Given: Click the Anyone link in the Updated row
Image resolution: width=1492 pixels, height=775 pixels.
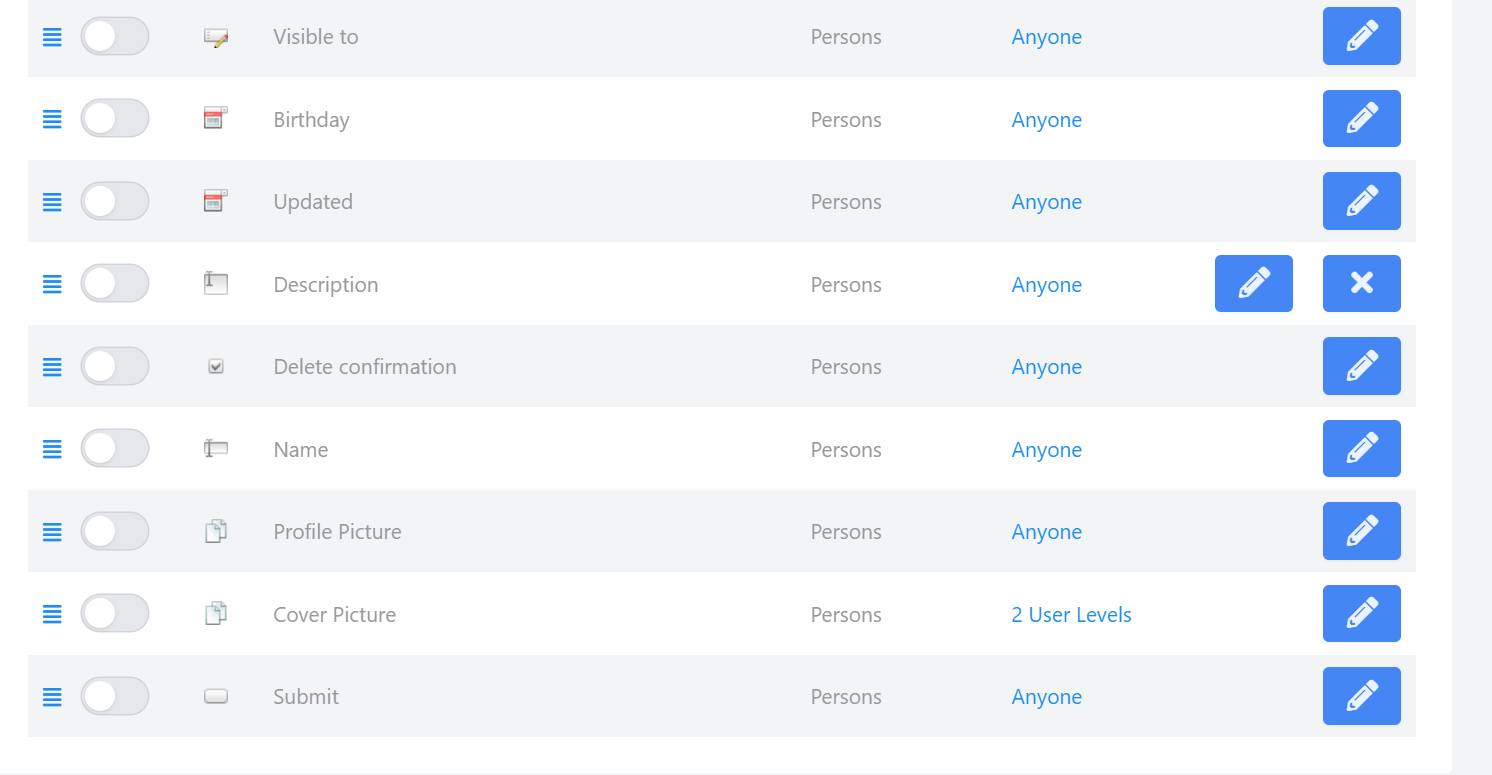Looking at the screenshot, I should (x=1046, y=202).
